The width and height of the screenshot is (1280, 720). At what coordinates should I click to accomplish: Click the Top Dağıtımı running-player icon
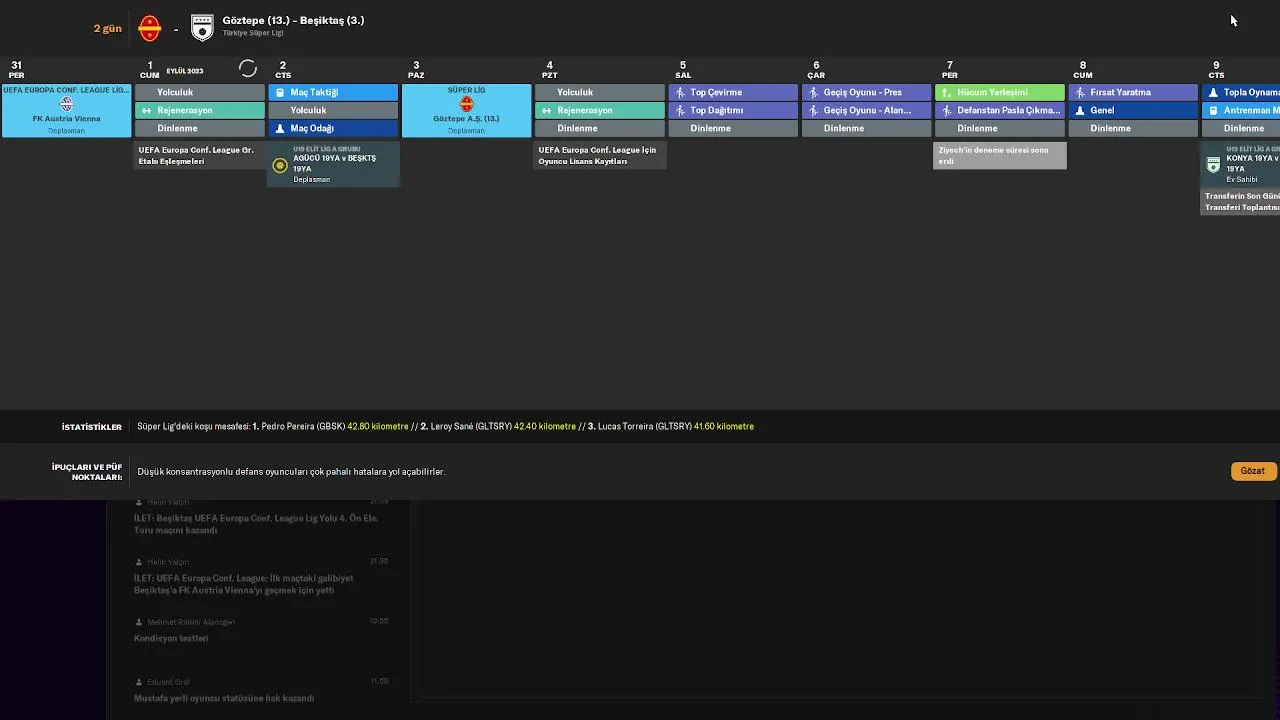[680, 110]
